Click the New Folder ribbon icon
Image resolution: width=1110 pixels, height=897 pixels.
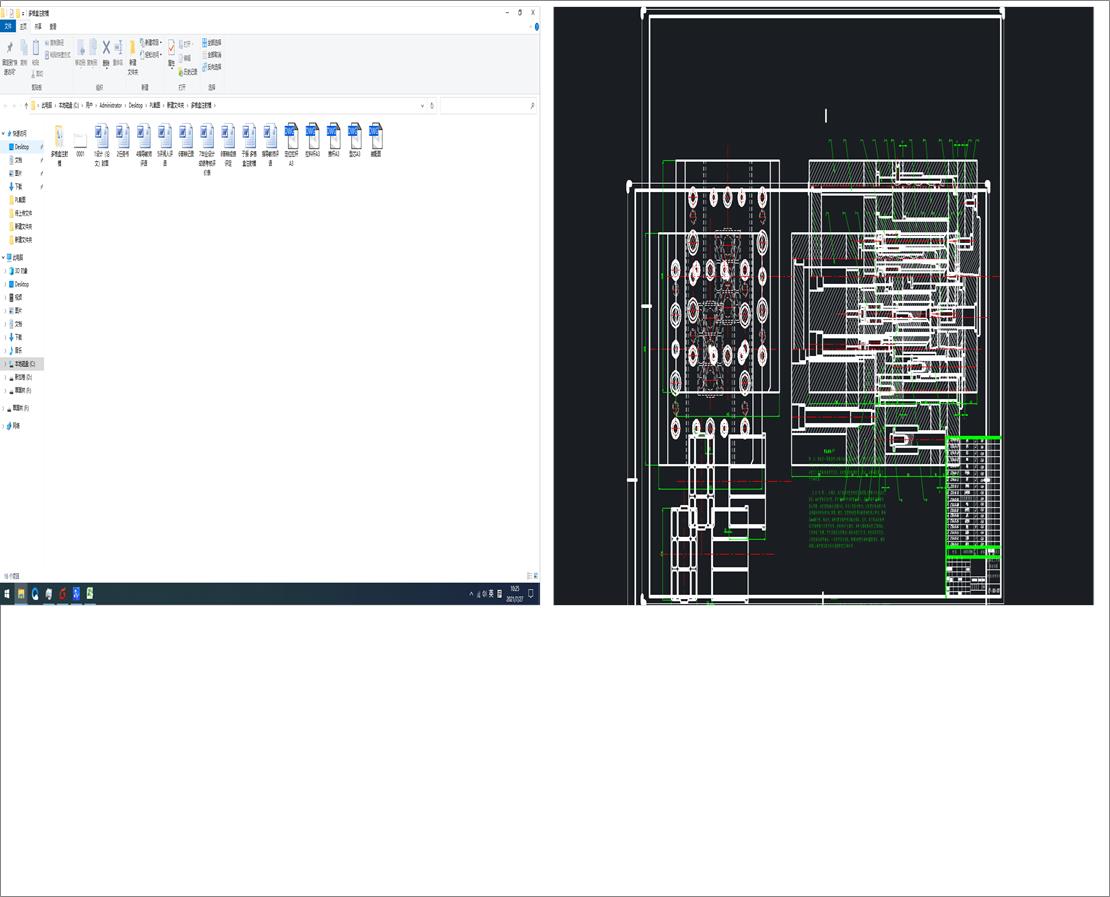(132, 52)
